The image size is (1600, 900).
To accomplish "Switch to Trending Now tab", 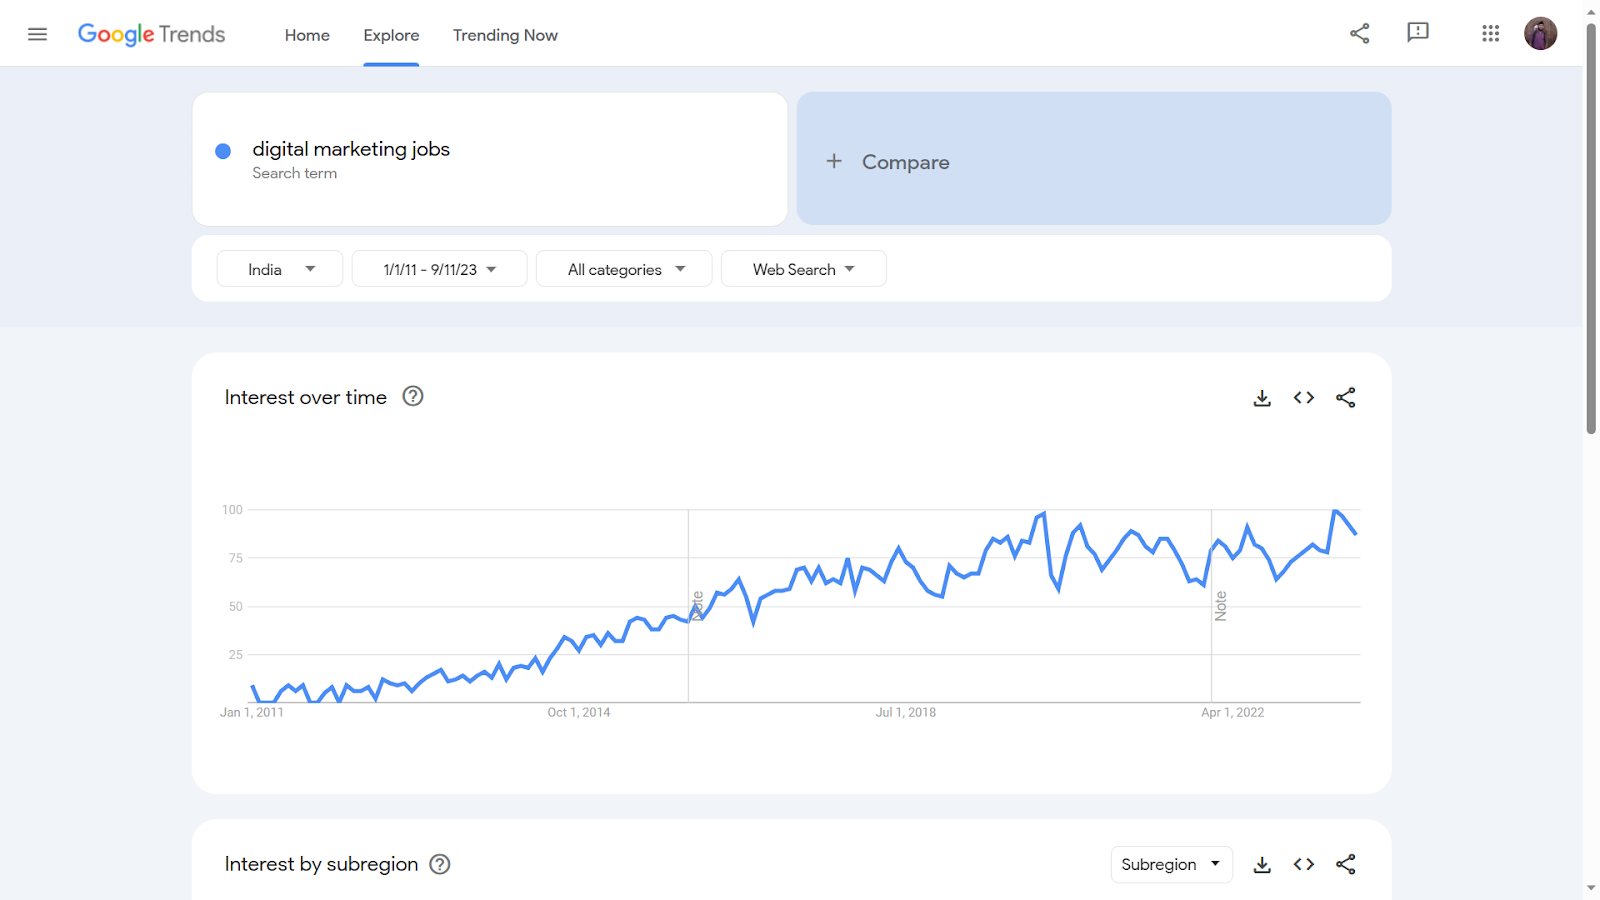I will pyautogui.click(x=505, y=35).
